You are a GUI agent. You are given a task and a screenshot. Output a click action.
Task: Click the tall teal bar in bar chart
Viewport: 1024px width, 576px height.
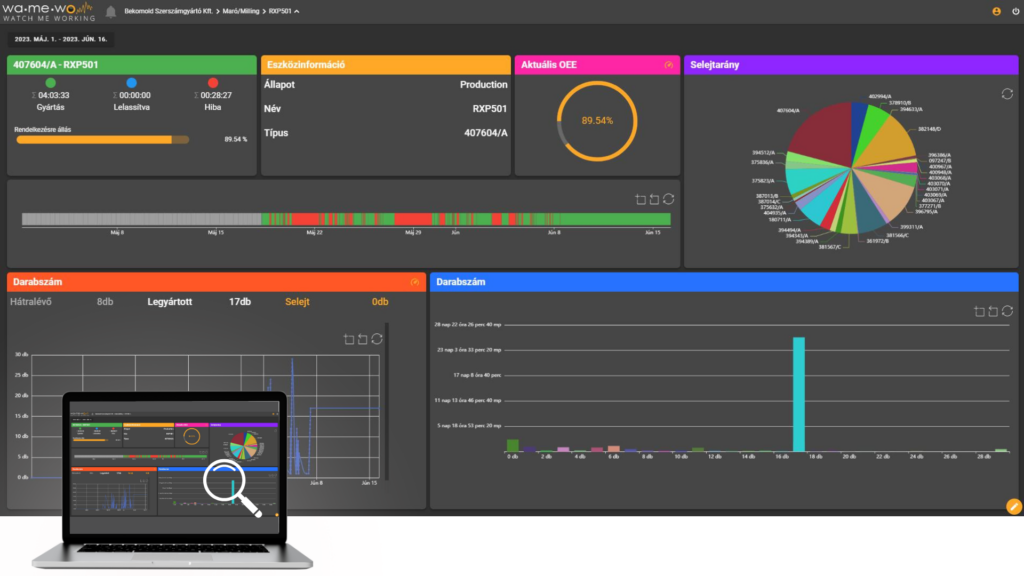(x=799, y=394)
